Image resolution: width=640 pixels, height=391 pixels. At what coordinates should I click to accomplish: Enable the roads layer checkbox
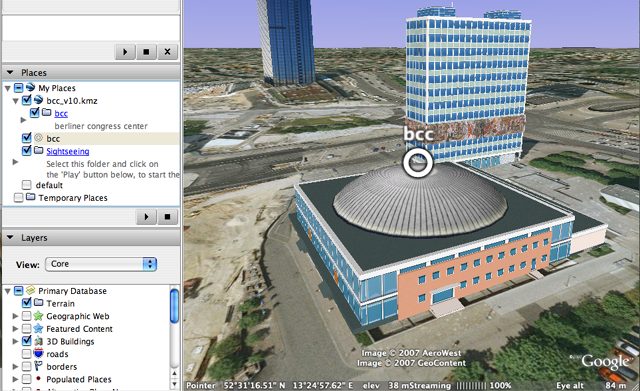[27, 353]
